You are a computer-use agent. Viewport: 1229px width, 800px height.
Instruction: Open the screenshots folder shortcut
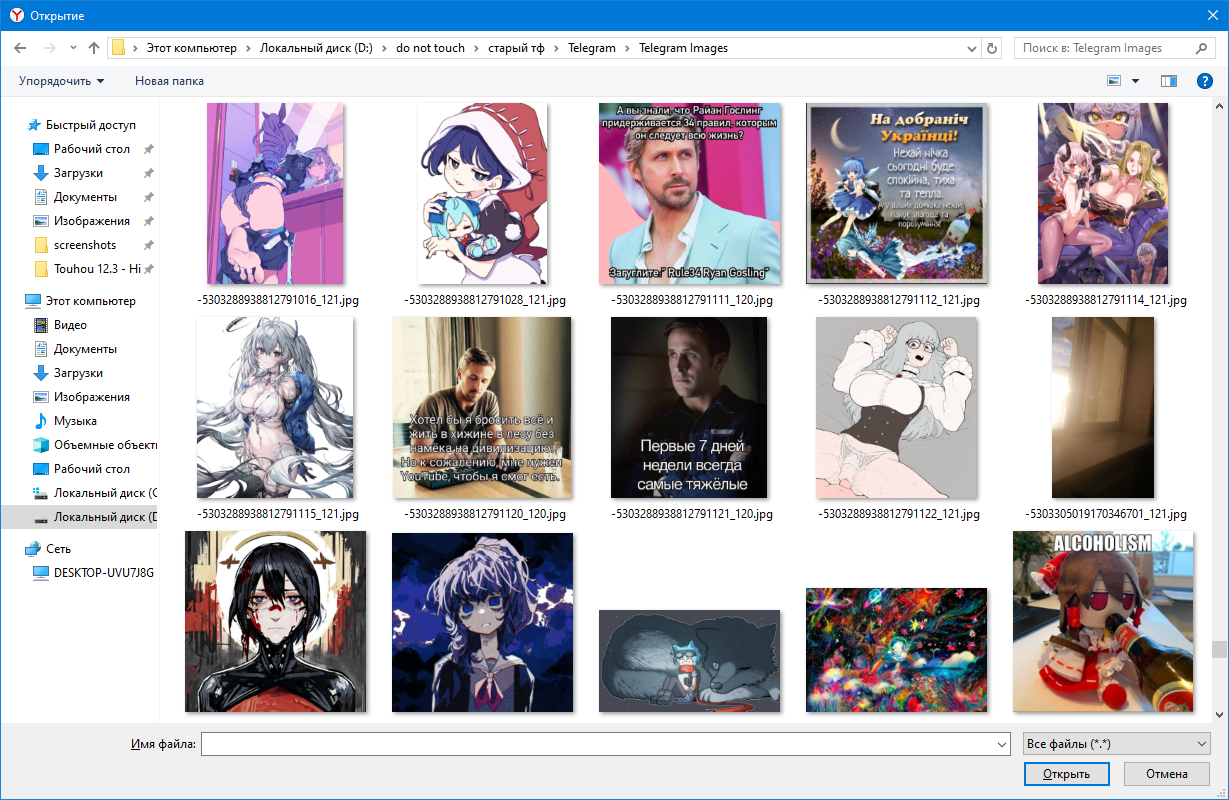click(85, 245)
